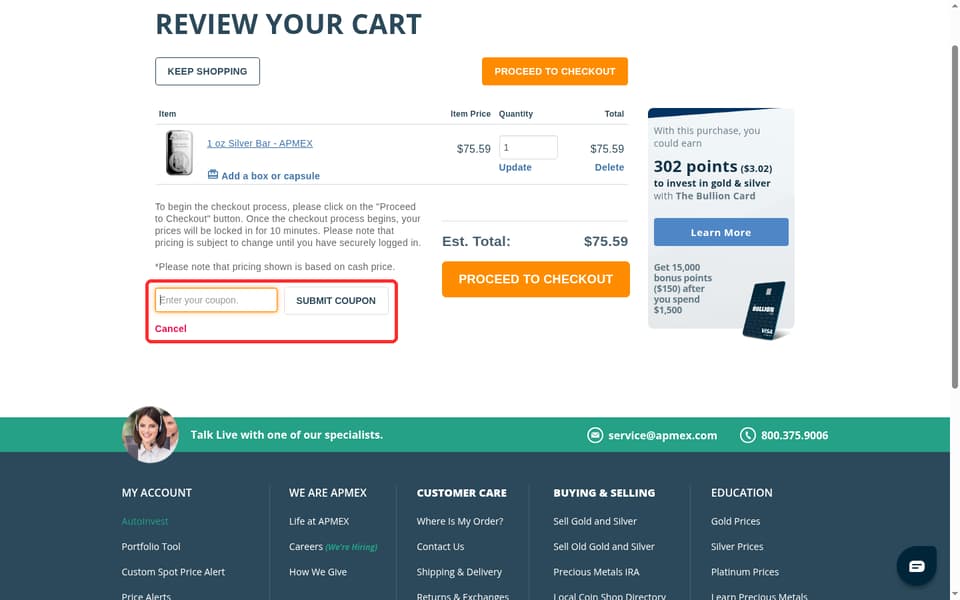Open the 1 oz Silver Bar - APMEX link
The width and height of the screenshot is (960, 600).
point(260,143)
